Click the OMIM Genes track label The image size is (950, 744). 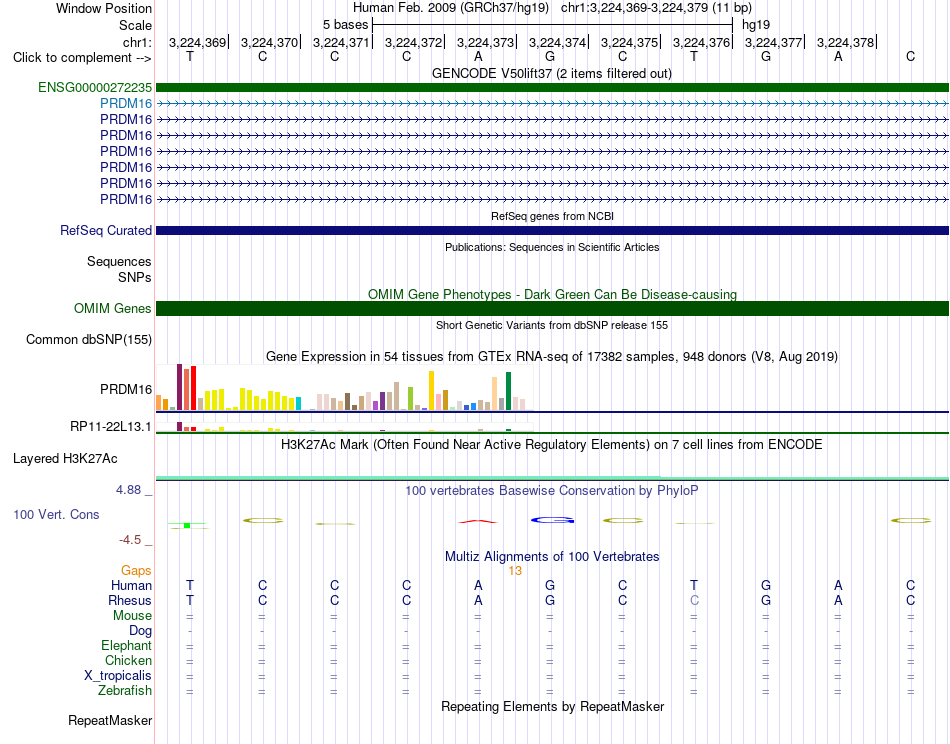pos(113,308)
